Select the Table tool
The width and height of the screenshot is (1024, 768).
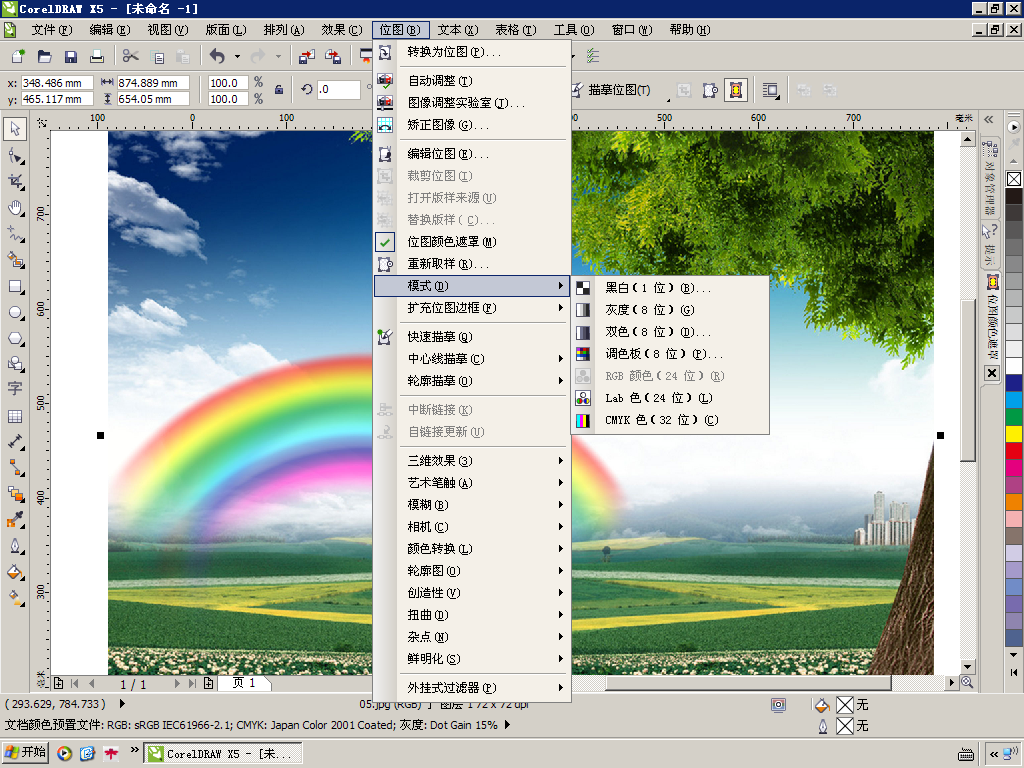tap(15, 416)
